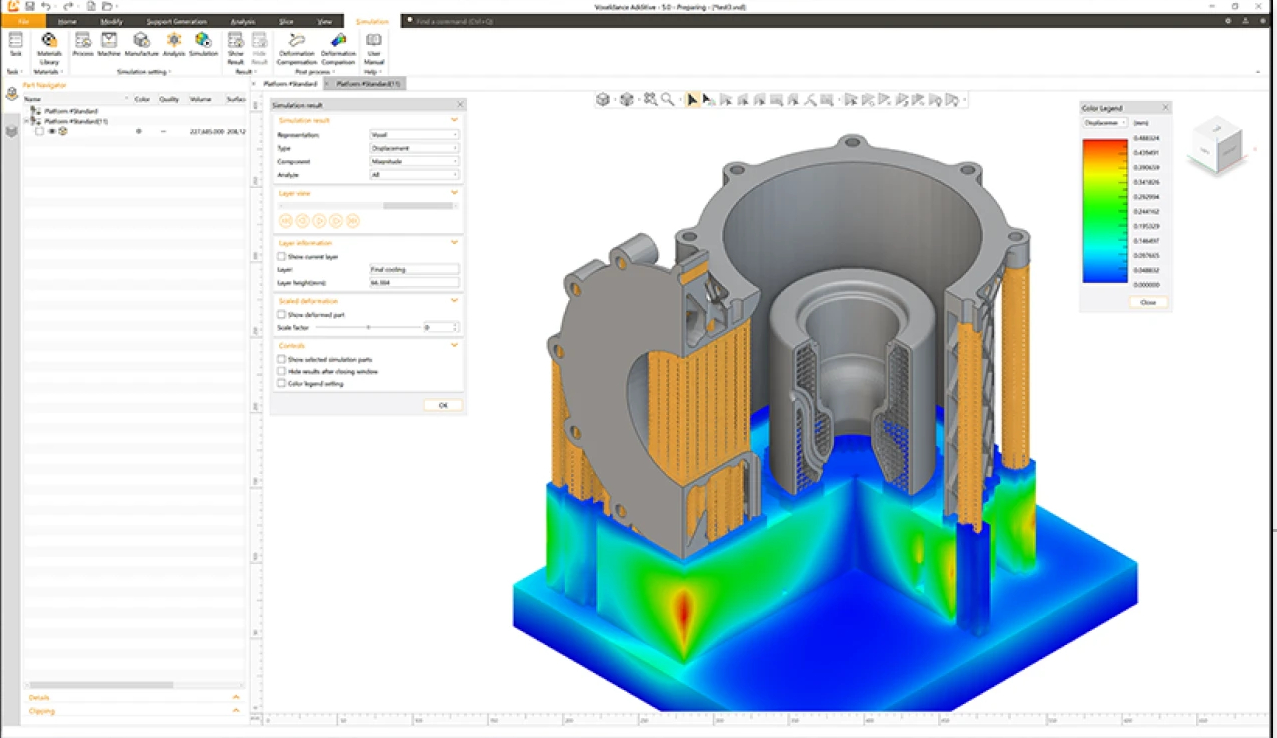This screenshot has width=1277, height=738.
Task: Open the Deformation Compensation tool
Action: click(296, 47)
